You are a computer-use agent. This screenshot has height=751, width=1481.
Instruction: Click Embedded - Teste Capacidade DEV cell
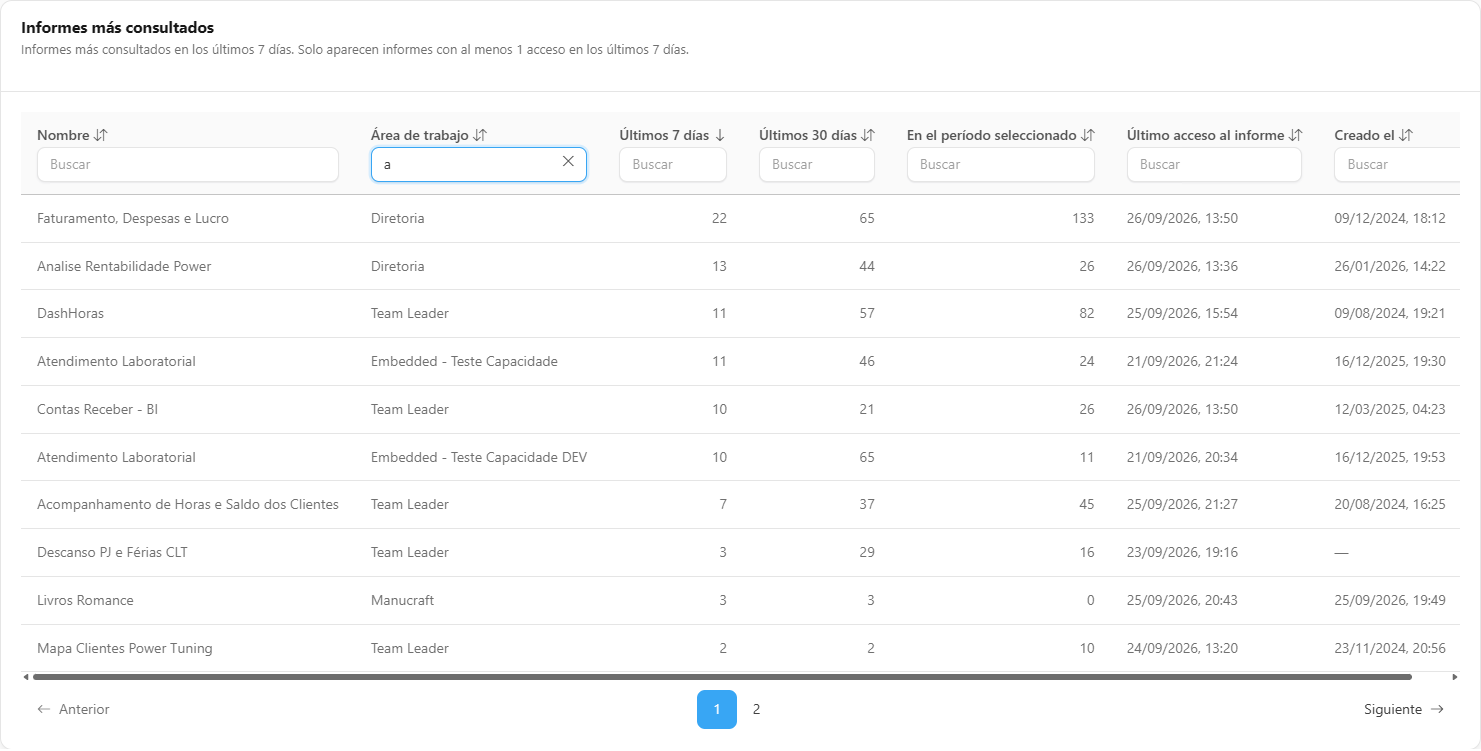pyautogui.click(x=479, y=457)
